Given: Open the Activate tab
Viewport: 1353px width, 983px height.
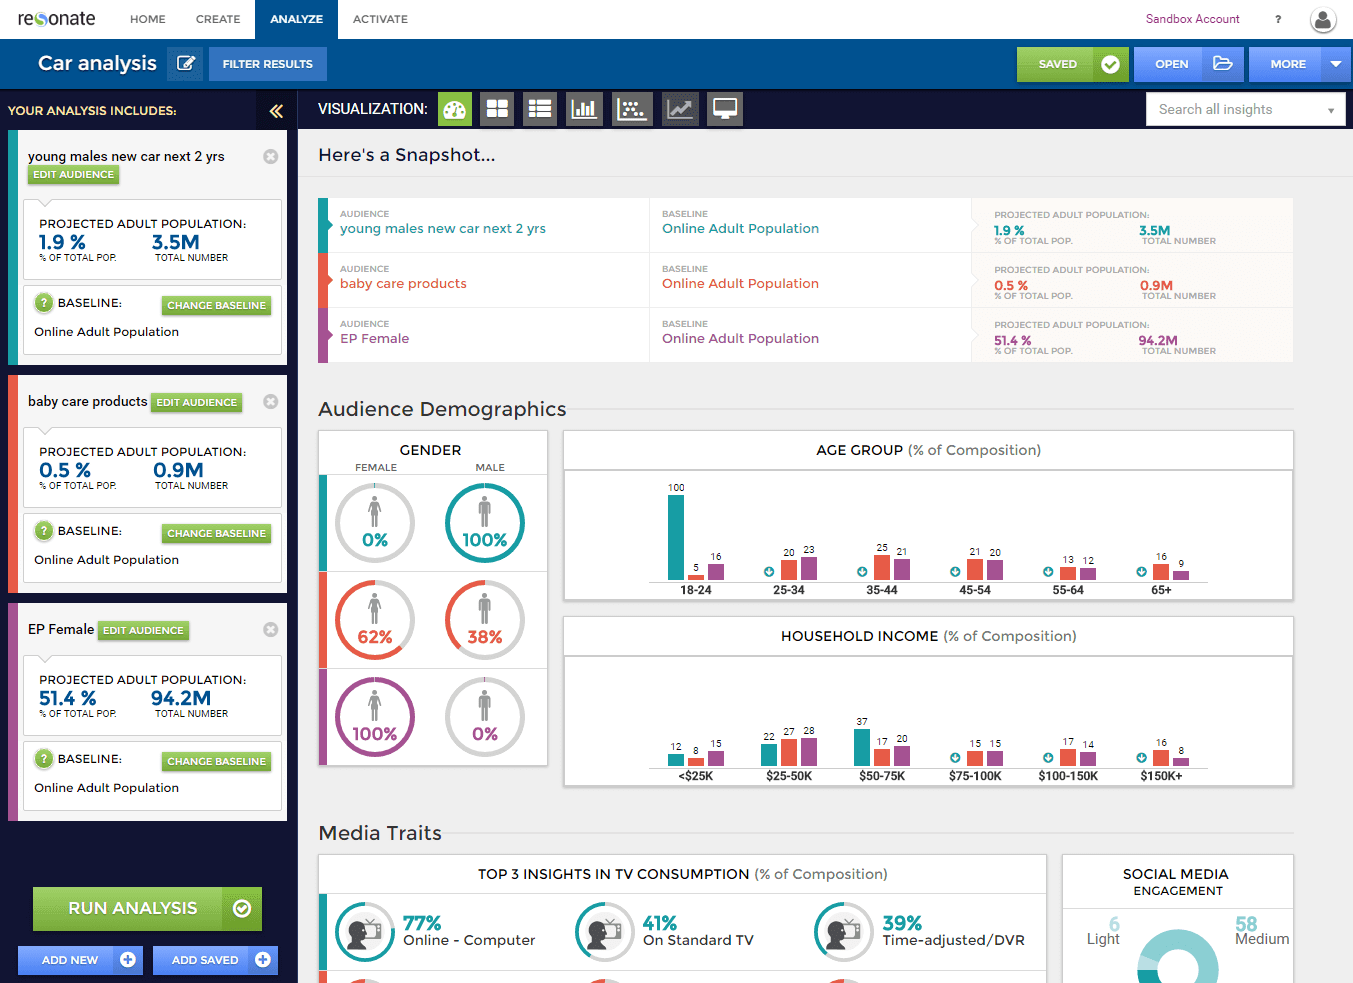Looking at the screenshot, I should [380, 19].
